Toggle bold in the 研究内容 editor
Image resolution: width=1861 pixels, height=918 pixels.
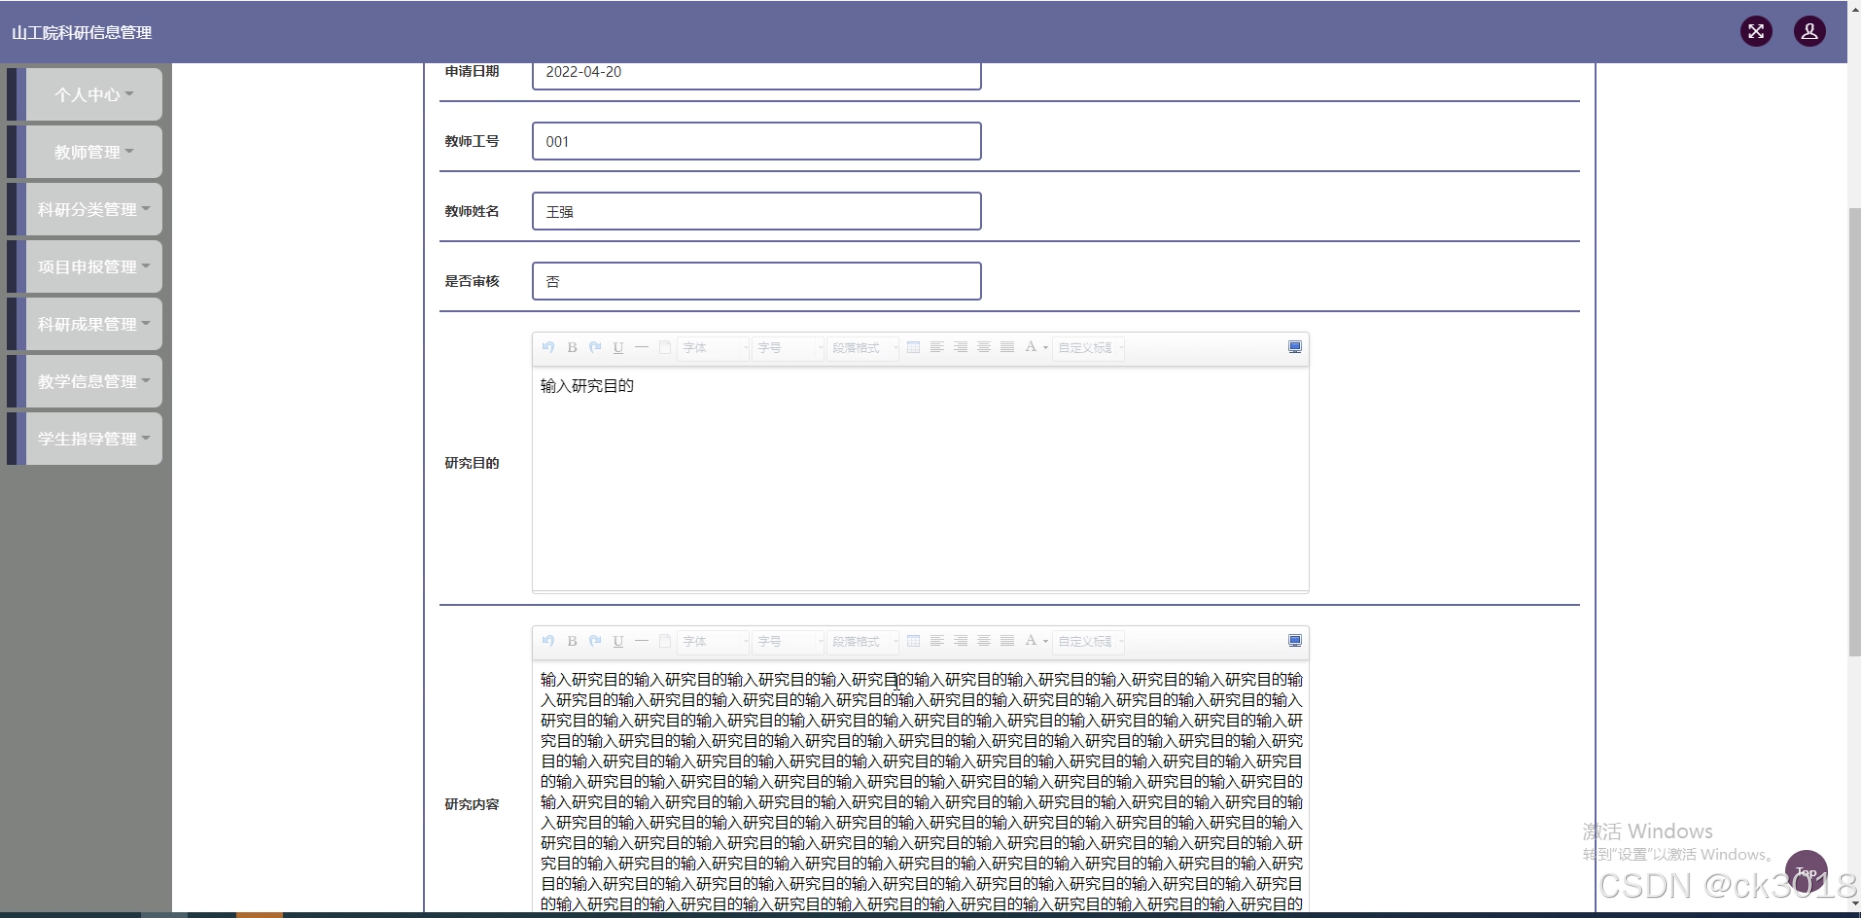[x=572, y=641]
